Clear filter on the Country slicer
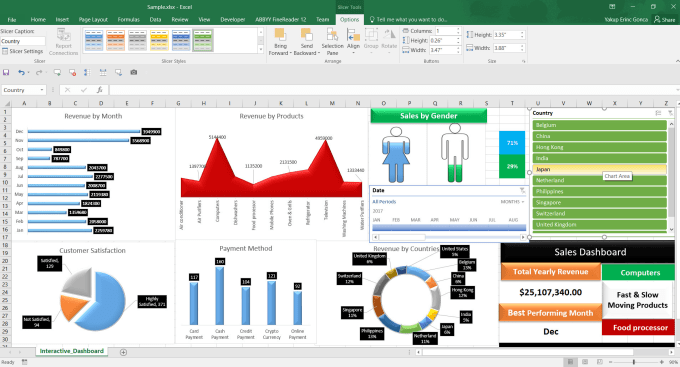Image resolution: width=680 pixels, height=367 pixels. (x=670, y=113)
